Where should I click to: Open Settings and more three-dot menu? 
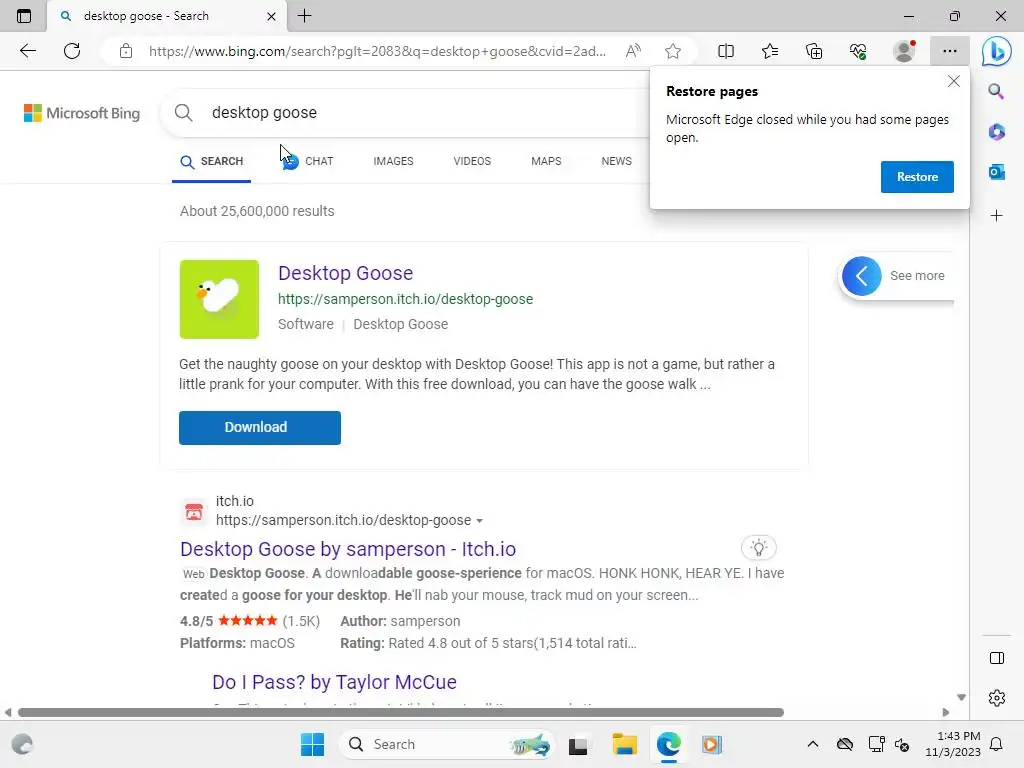950,51
